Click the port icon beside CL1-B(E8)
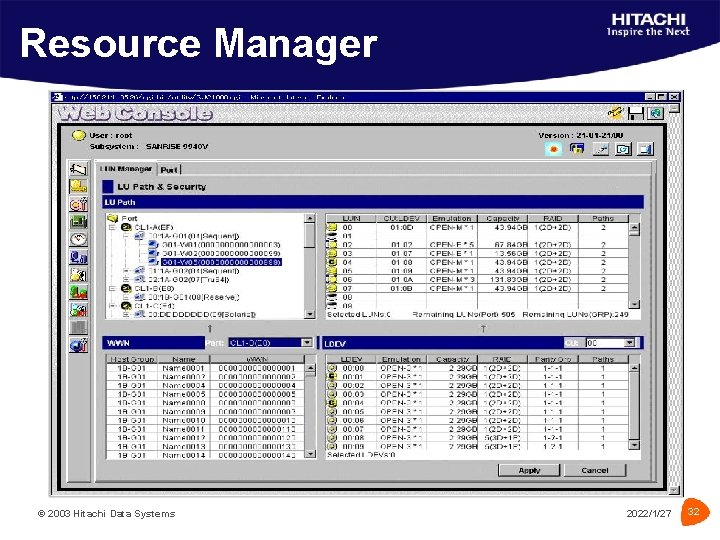This screenshot has width=720, height=540. pos(126,288)
